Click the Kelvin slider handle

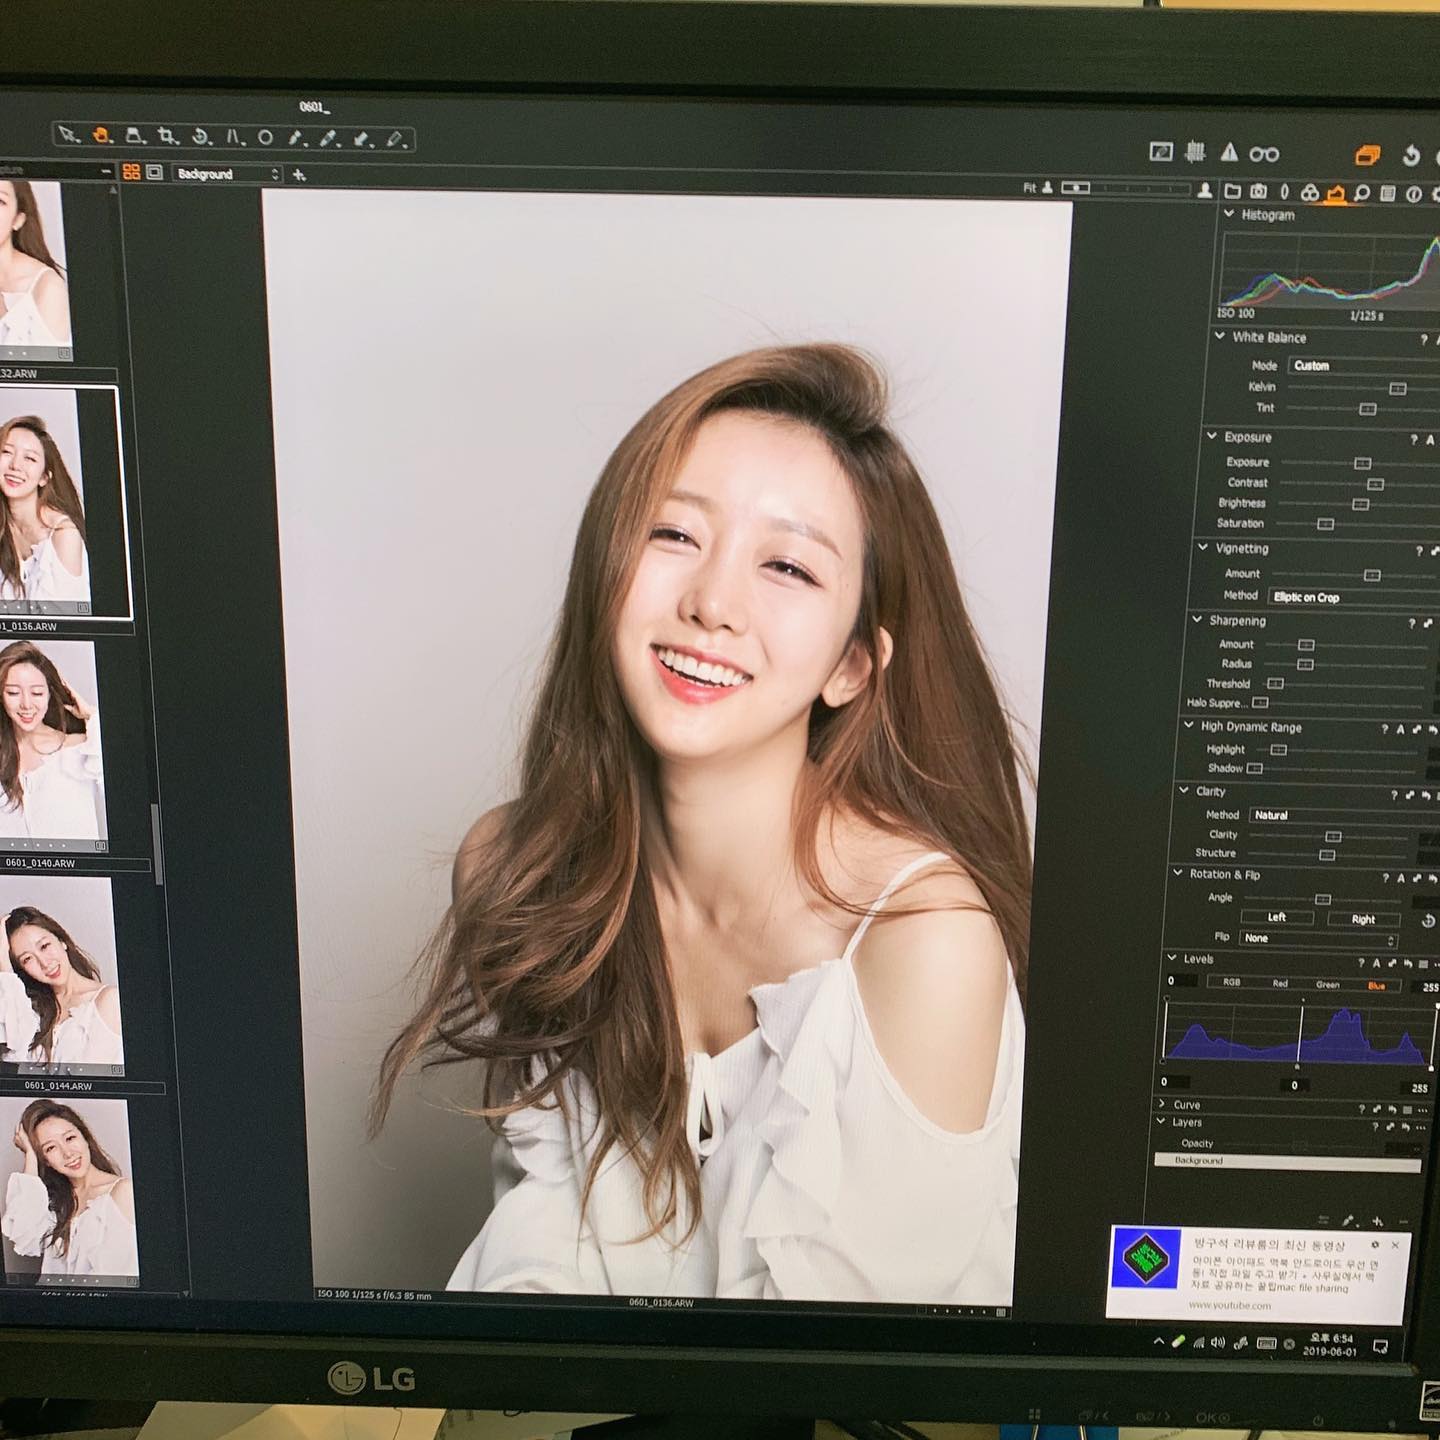(1398, 388)
